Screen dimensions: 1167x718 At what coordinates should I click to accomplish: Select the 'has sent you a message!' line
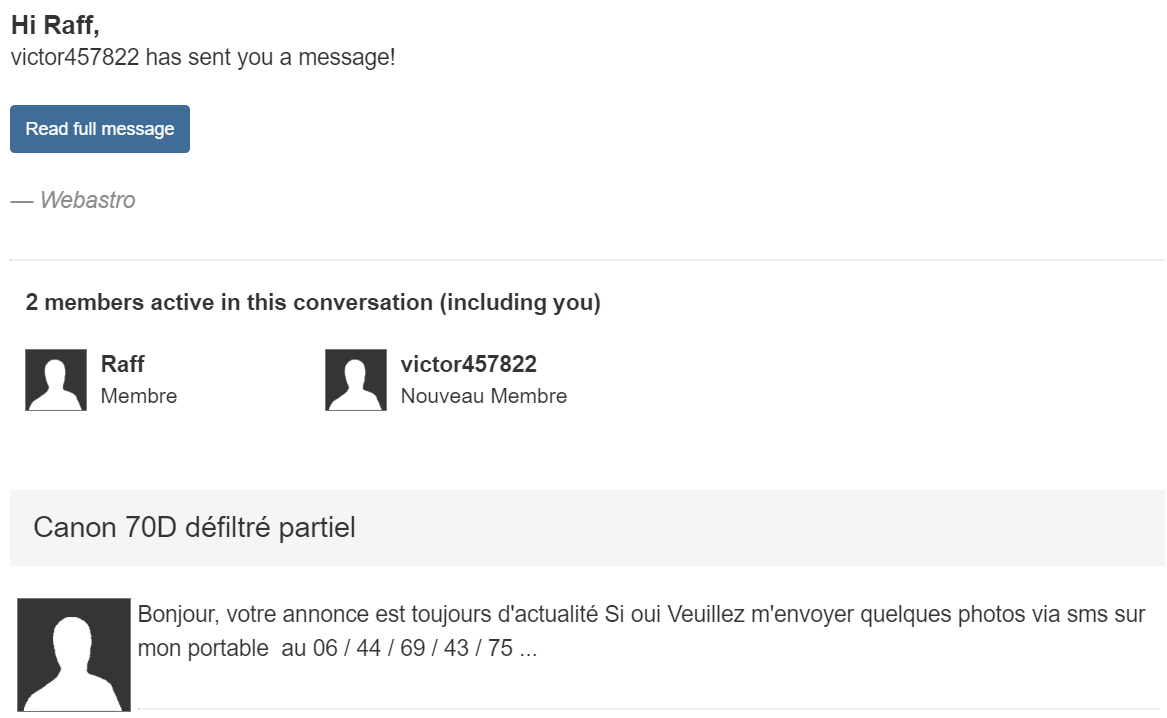(270, 57)
